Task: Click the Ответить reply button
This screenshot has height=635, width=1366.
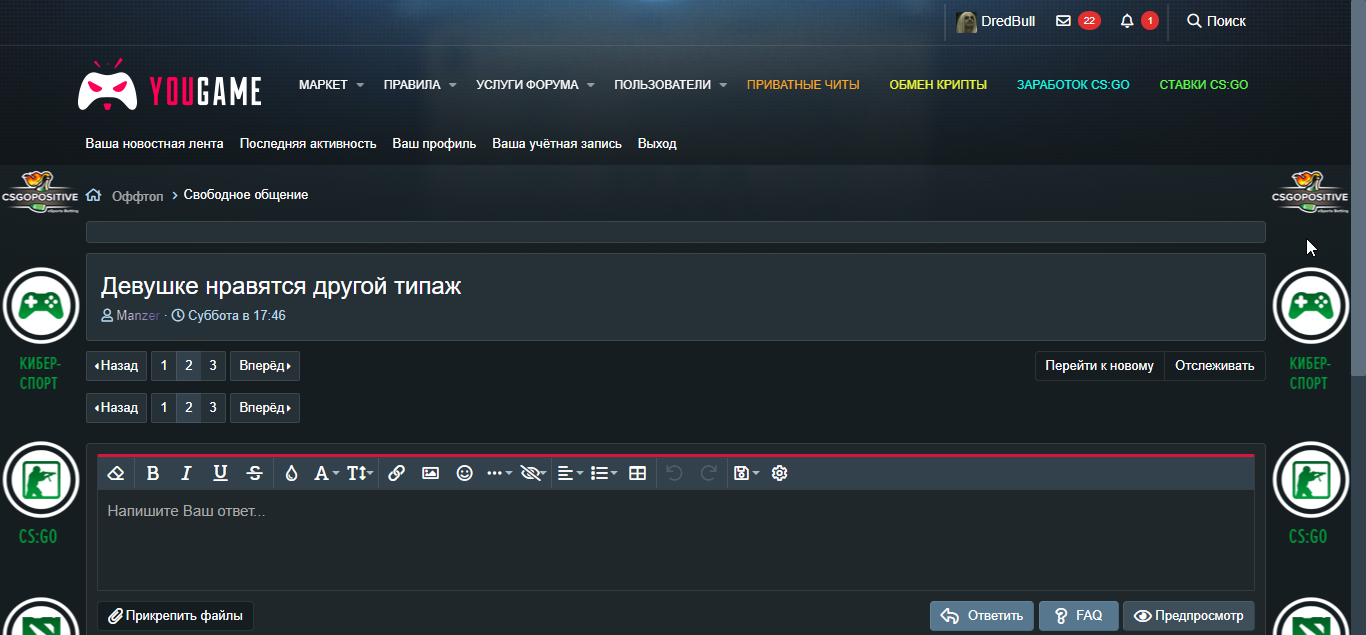Action: (982, 616)
